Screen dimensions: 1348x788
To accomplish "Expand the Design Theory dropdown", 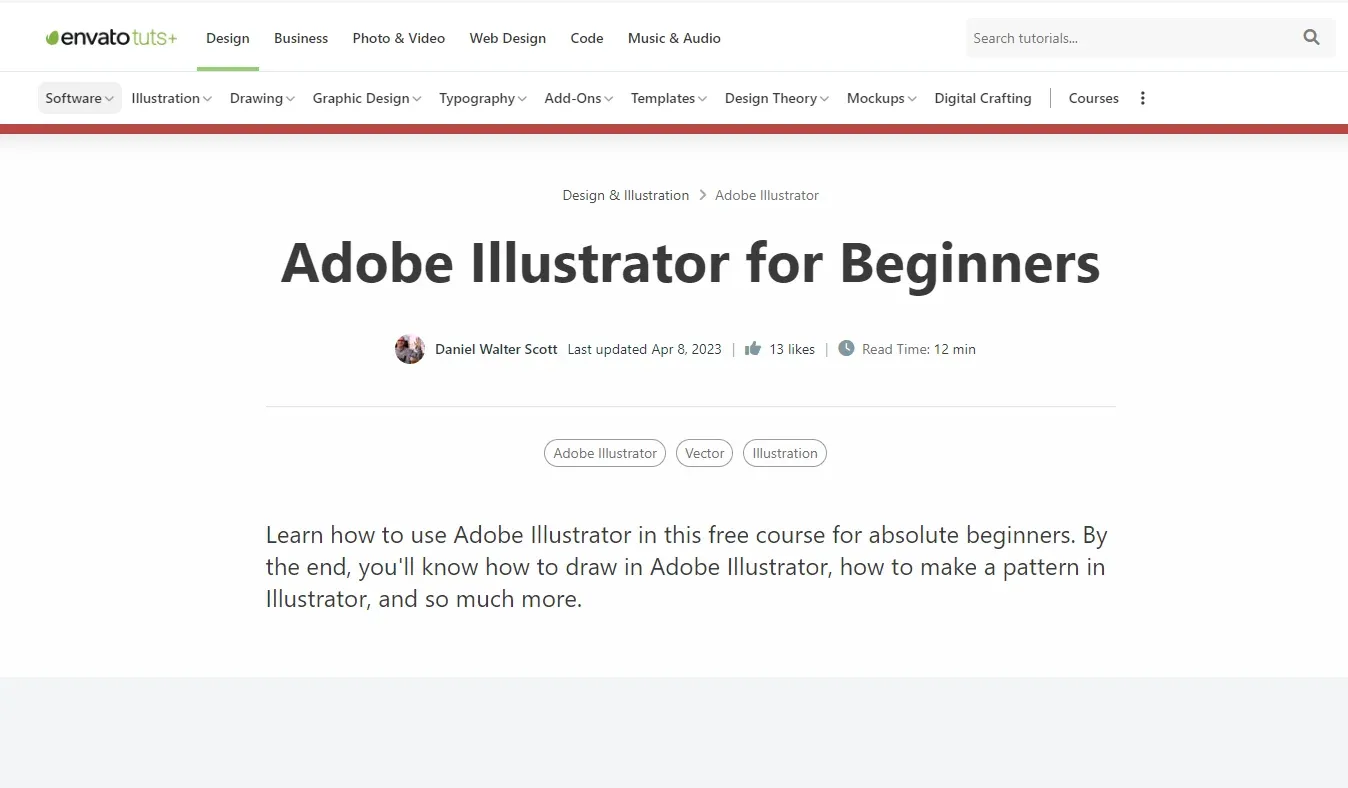I will [x=777, y=98].
